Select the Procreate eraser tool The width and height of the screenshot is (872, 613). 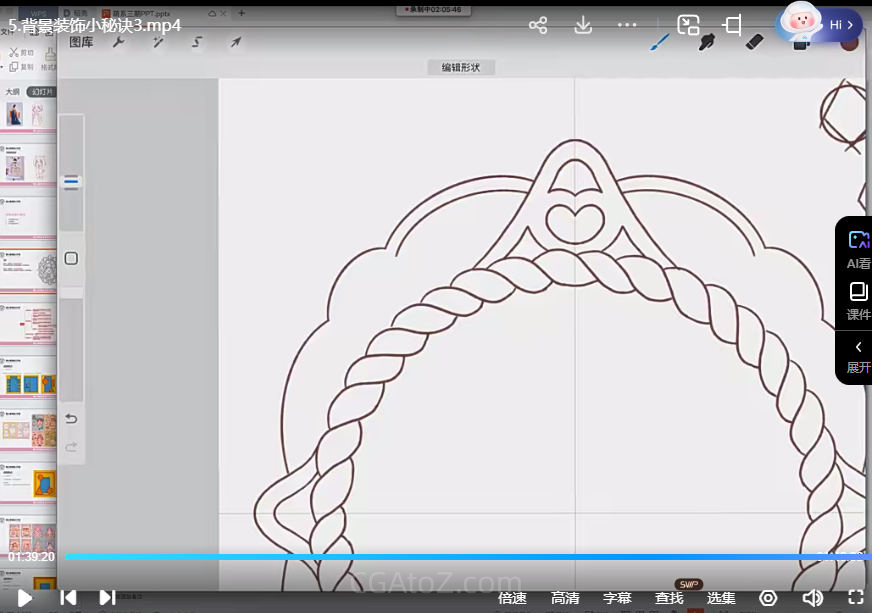pos(755,42)
